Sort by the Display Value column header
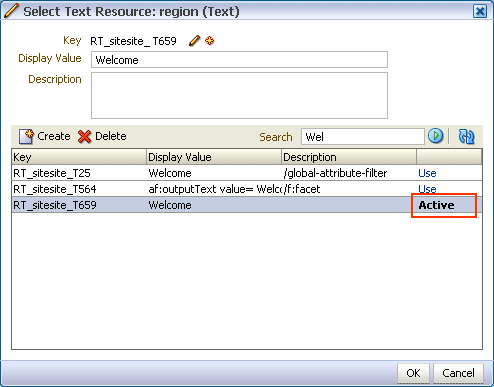Viewport: 494px width, 387px height. (214, 157)
